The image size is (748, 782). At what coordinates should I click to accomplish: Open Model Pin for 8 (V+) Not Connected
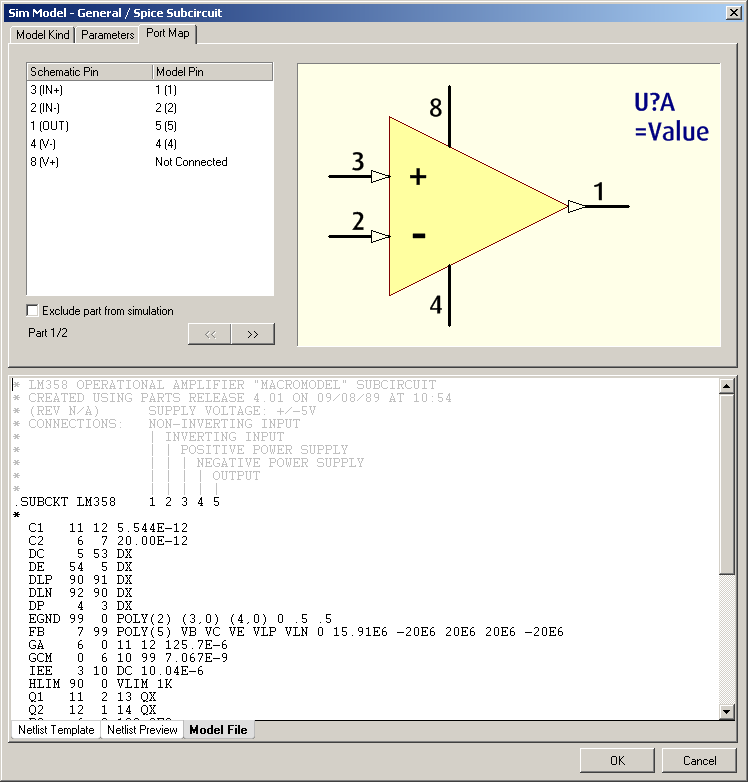point(191,162)
